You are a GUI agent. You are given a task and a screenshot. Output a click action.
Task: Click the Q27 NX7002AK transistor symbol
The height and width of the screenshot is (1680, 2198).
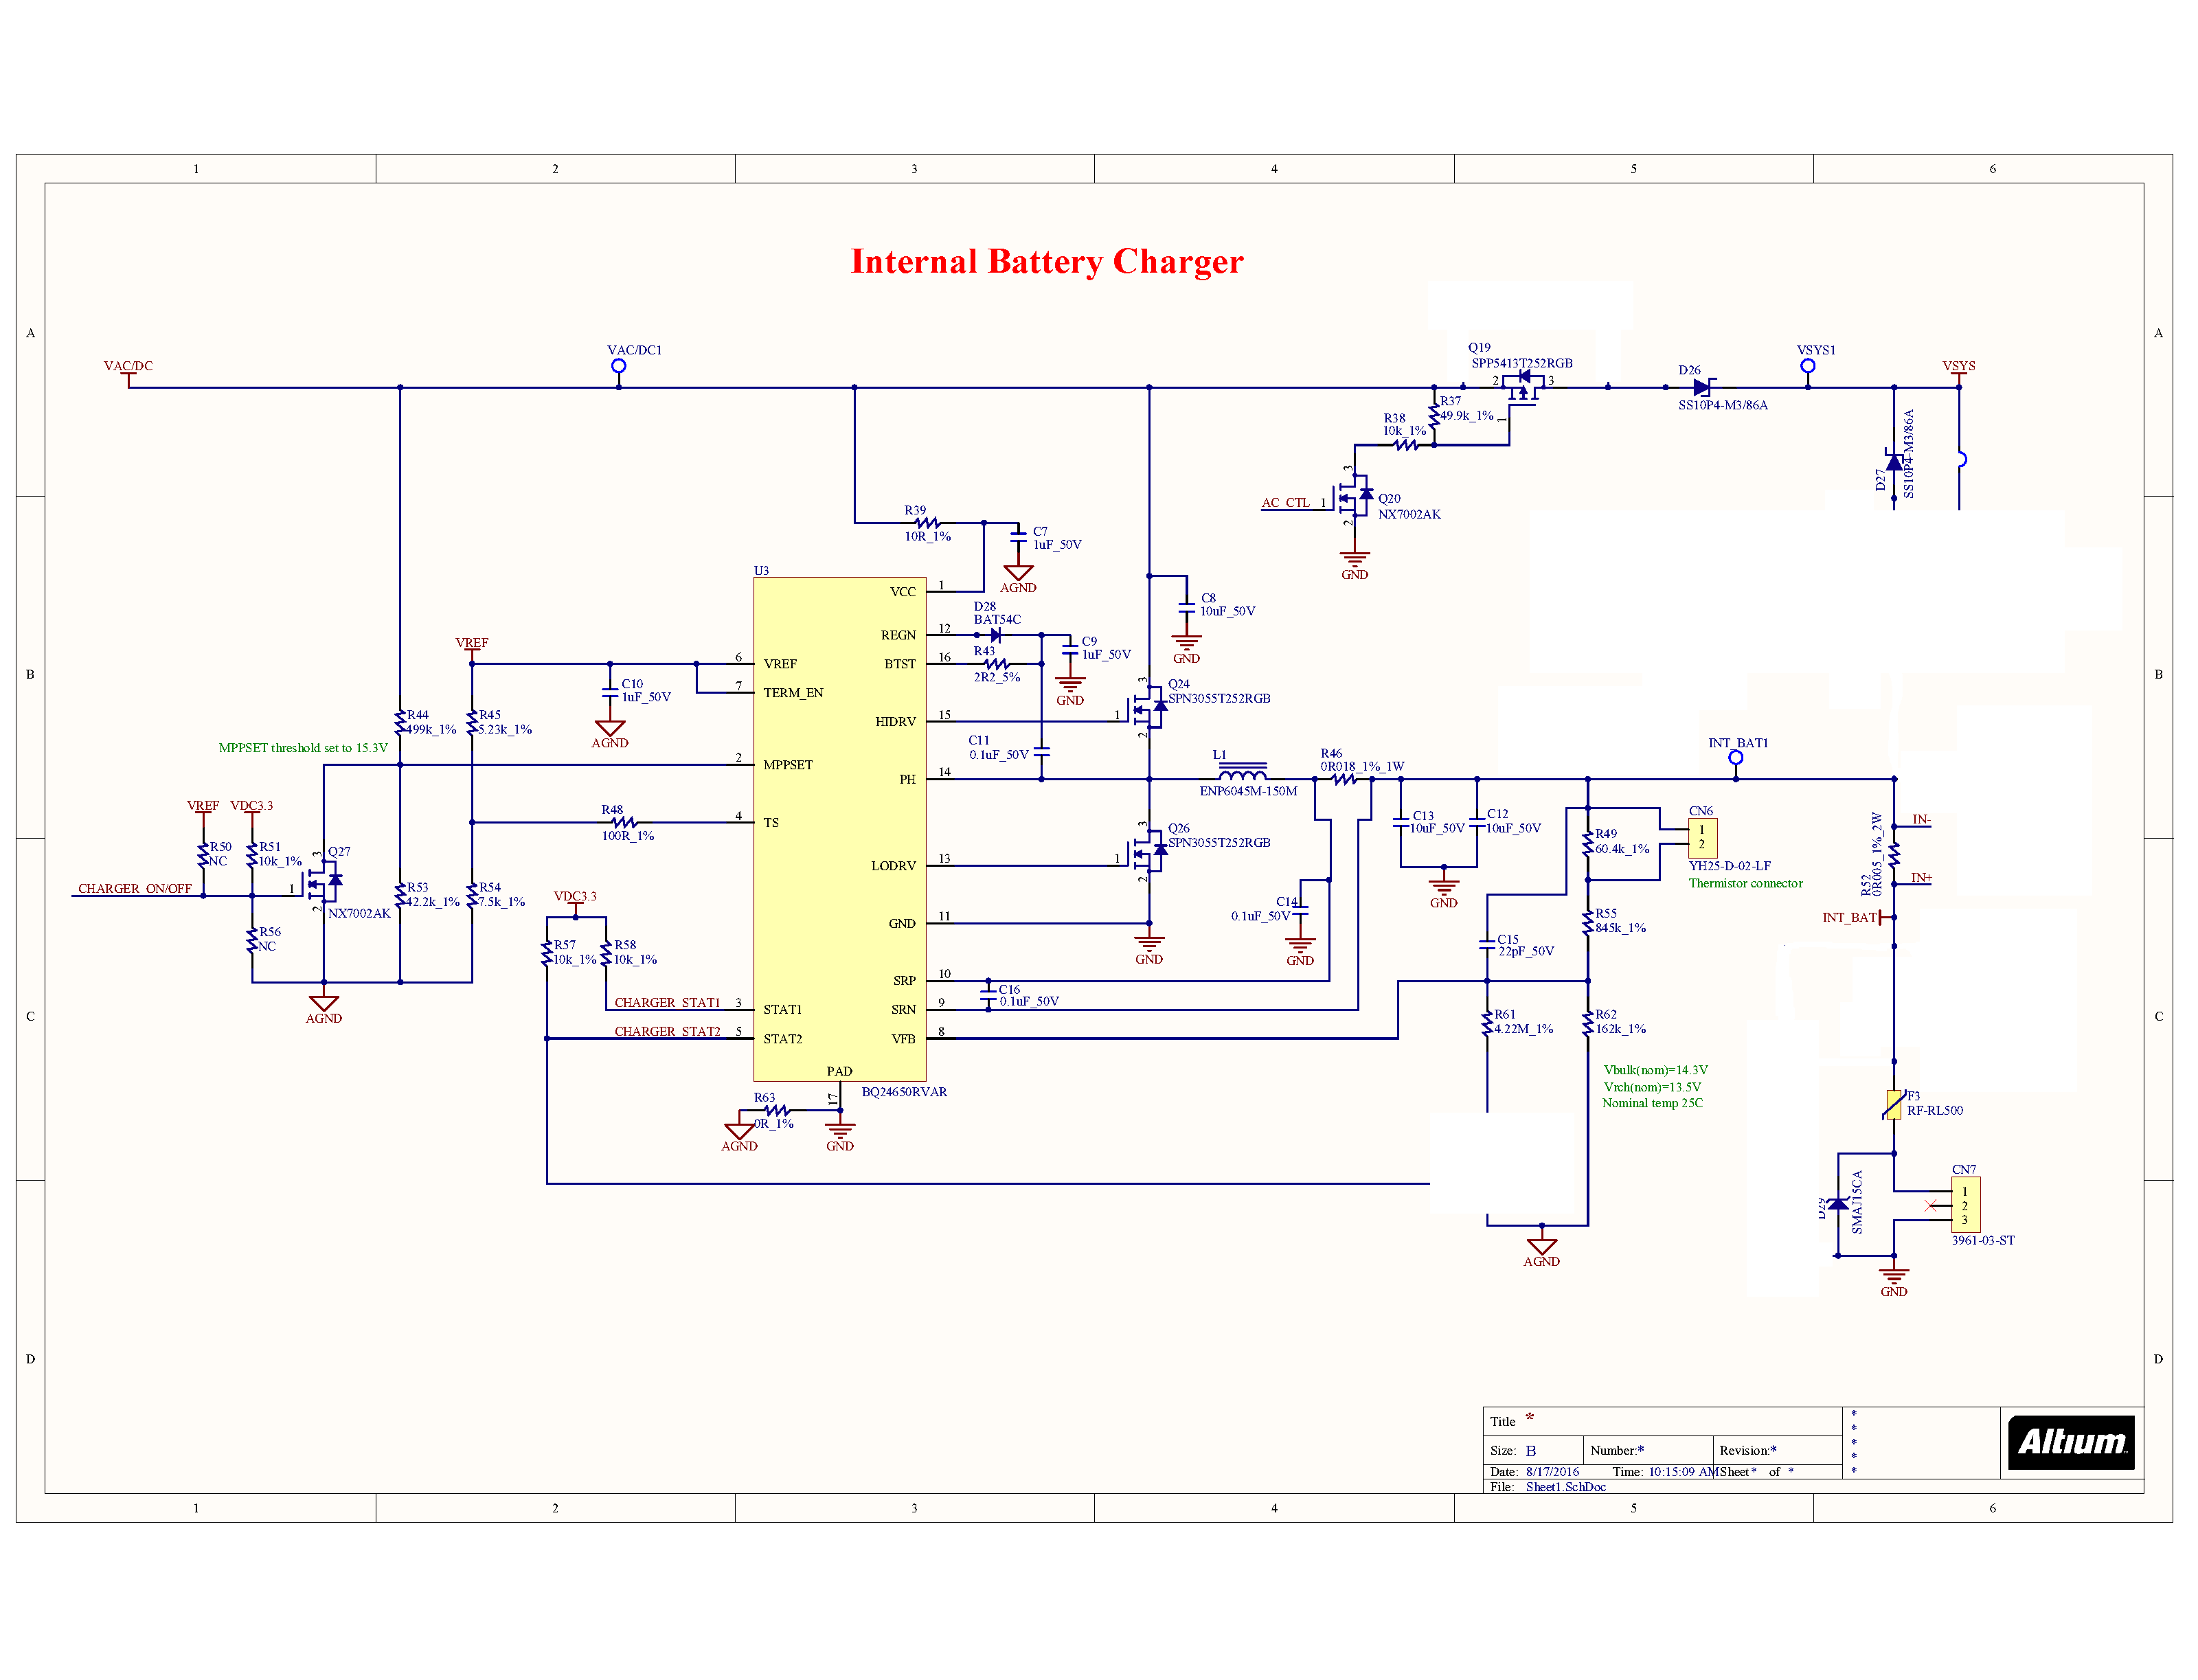click(x=324, y=882)
